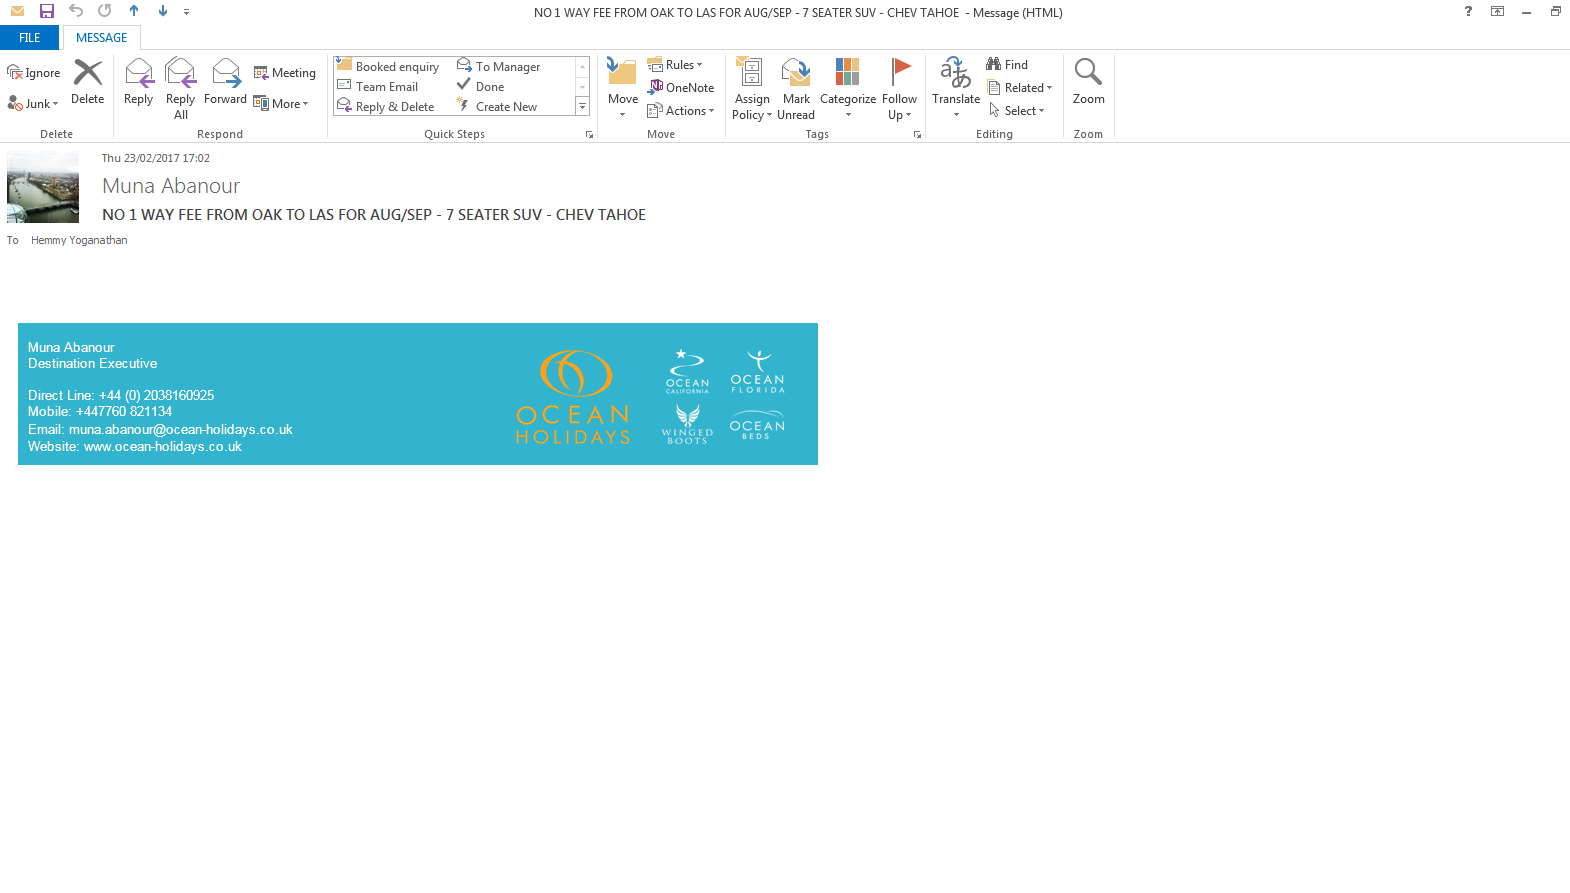Click sender name Muna Abanour
This screenshot has height=893, width=1570.
(171, 186)
